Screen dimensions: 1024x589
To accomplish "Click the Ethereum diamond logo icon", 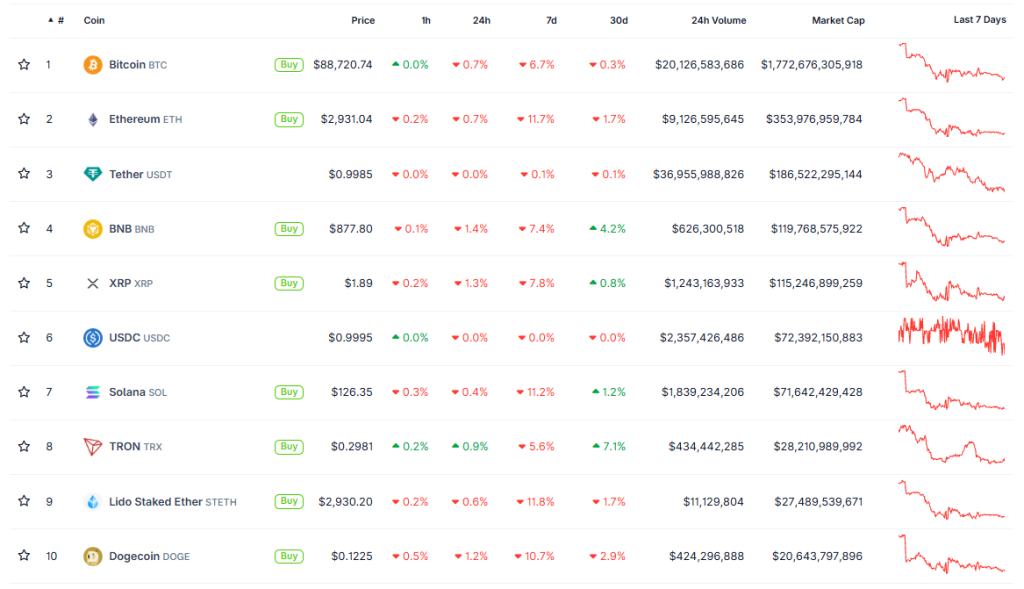I will (93, 120).
